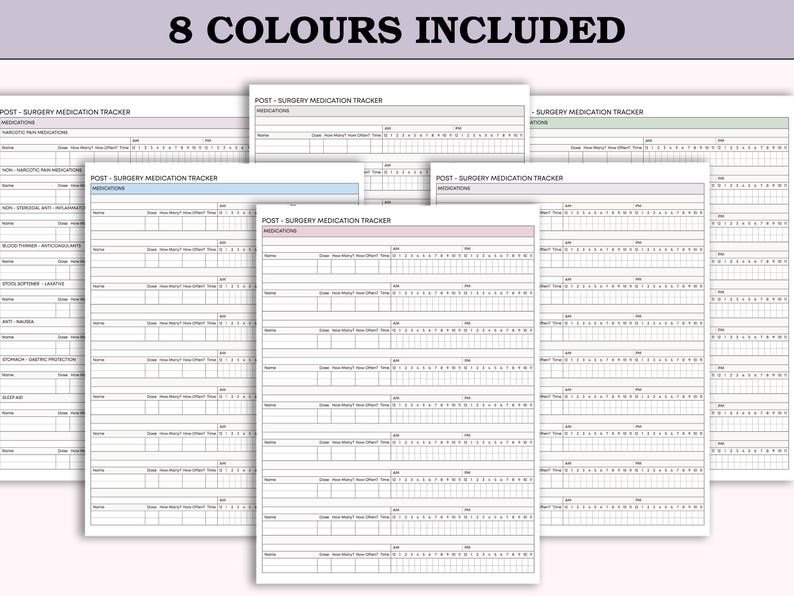Click title of the right-middle gray page

tap(499, 178)
